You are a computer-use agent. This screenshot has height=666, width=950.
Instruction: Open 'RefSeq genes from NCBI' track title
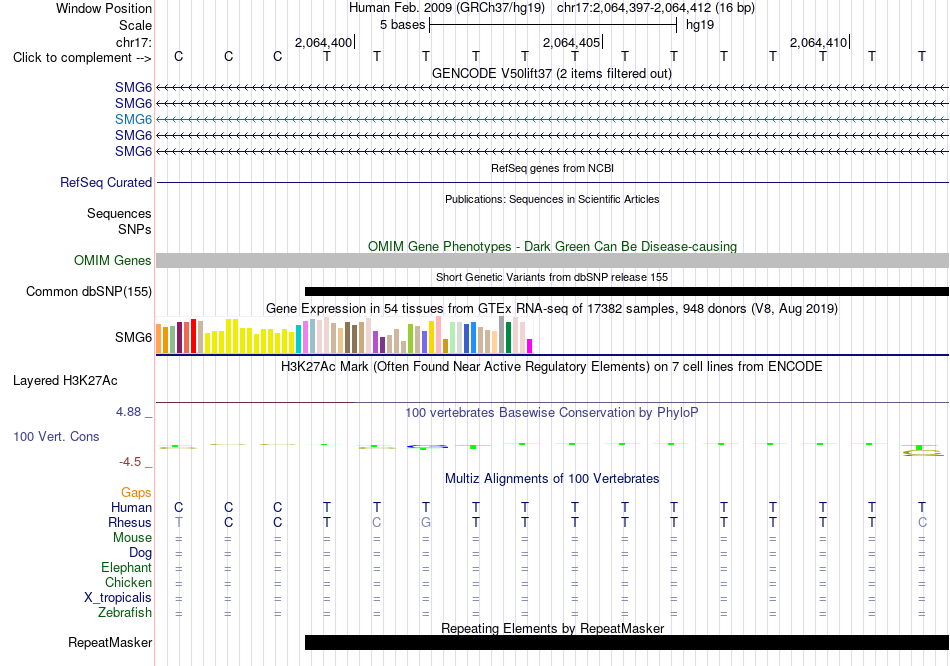click(552, 168)
